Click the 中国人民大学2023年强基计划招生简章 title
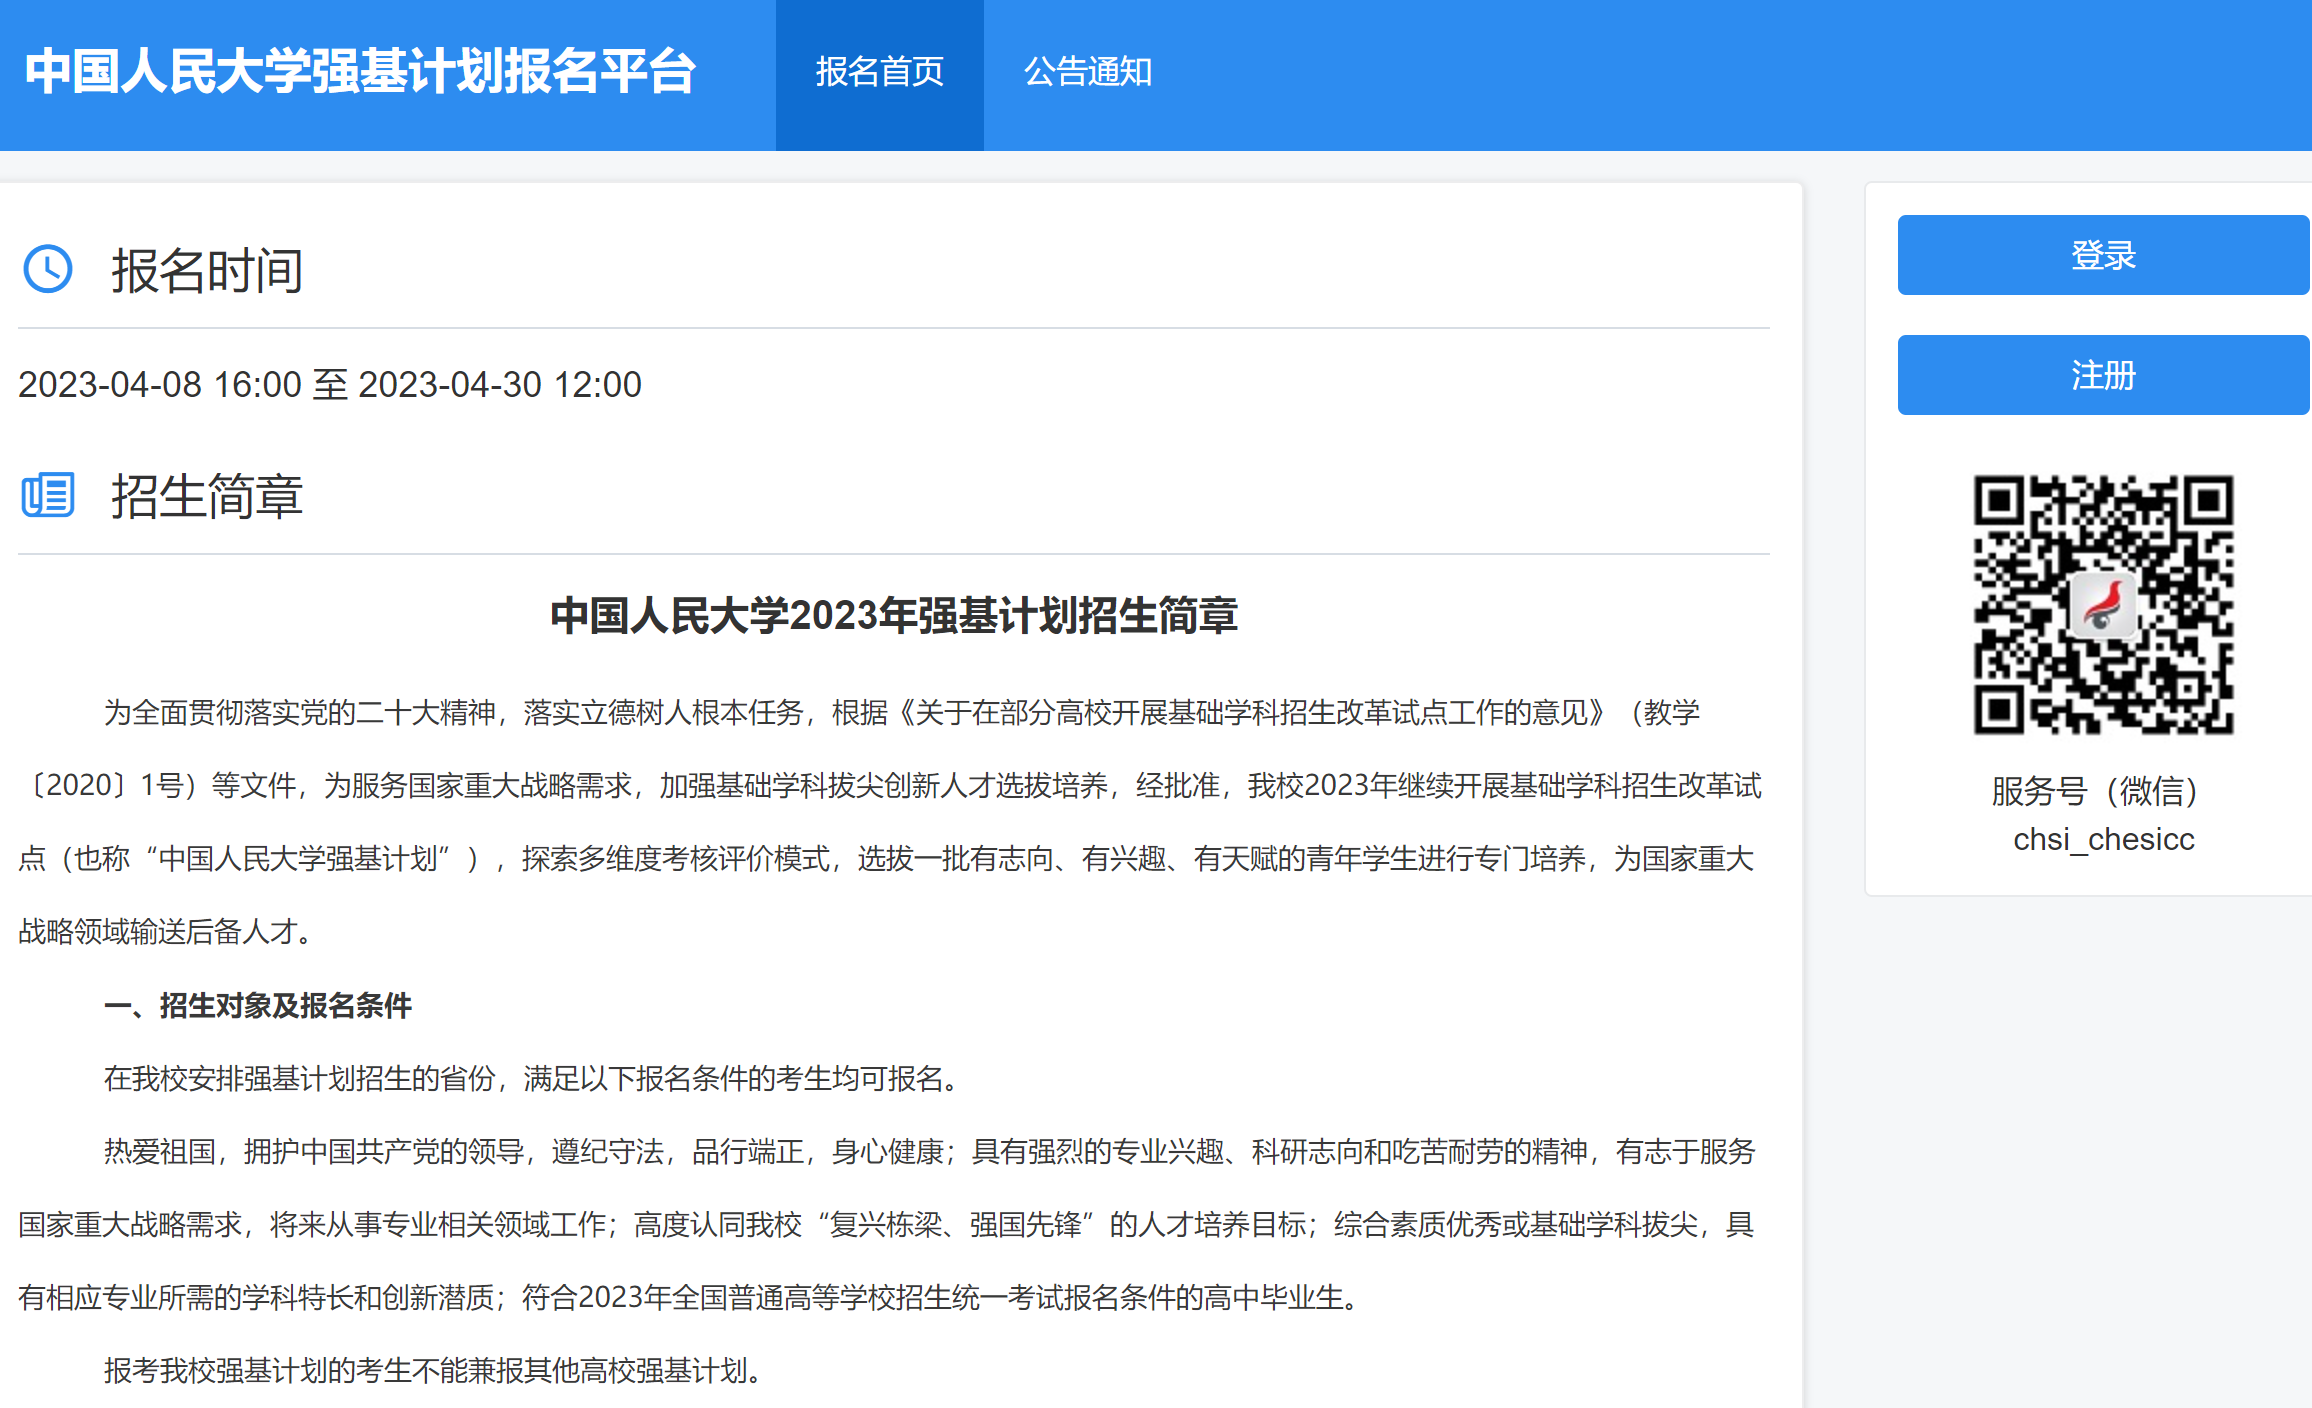The height and width of the screenshot is (1408, 2312). point(893,615)
